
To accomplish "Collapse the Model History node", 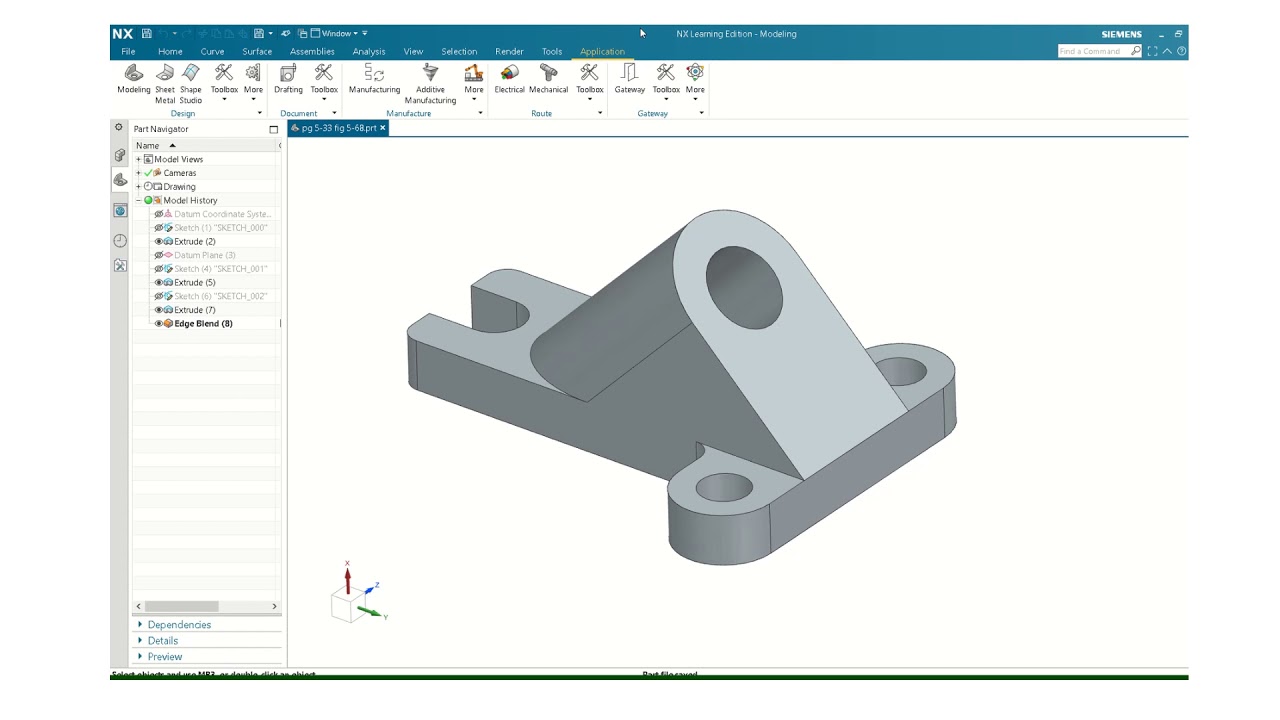I will [x=138, y=200].
